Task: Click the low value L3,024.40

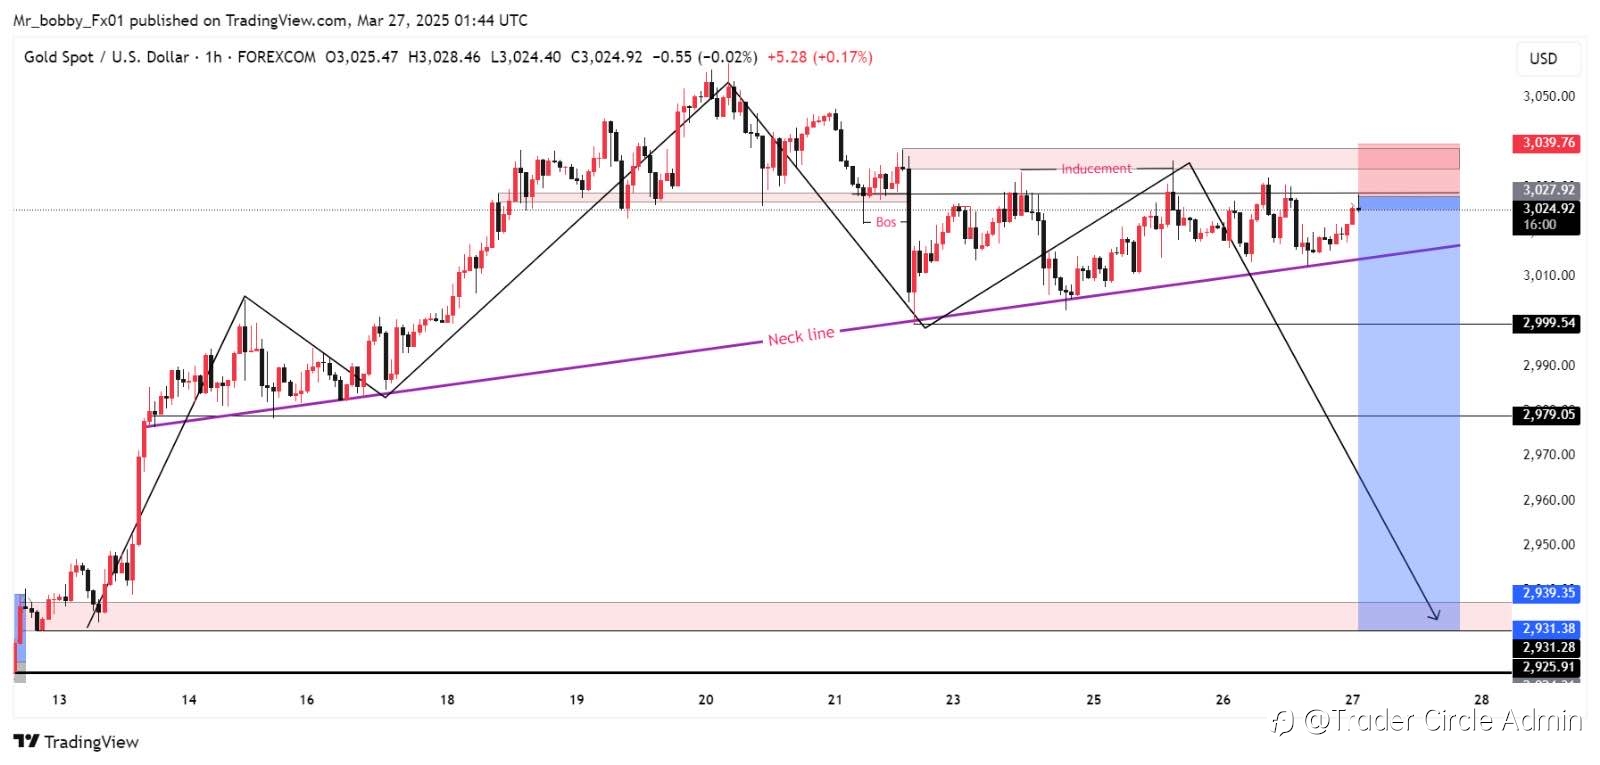Action: click(x=525, y=57)
